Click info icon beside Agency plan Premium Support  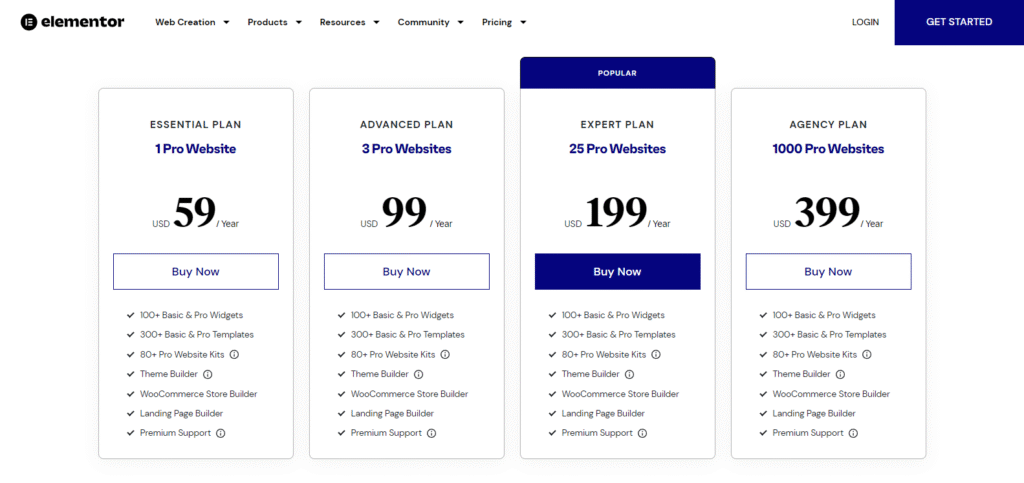tap(854, 433)
